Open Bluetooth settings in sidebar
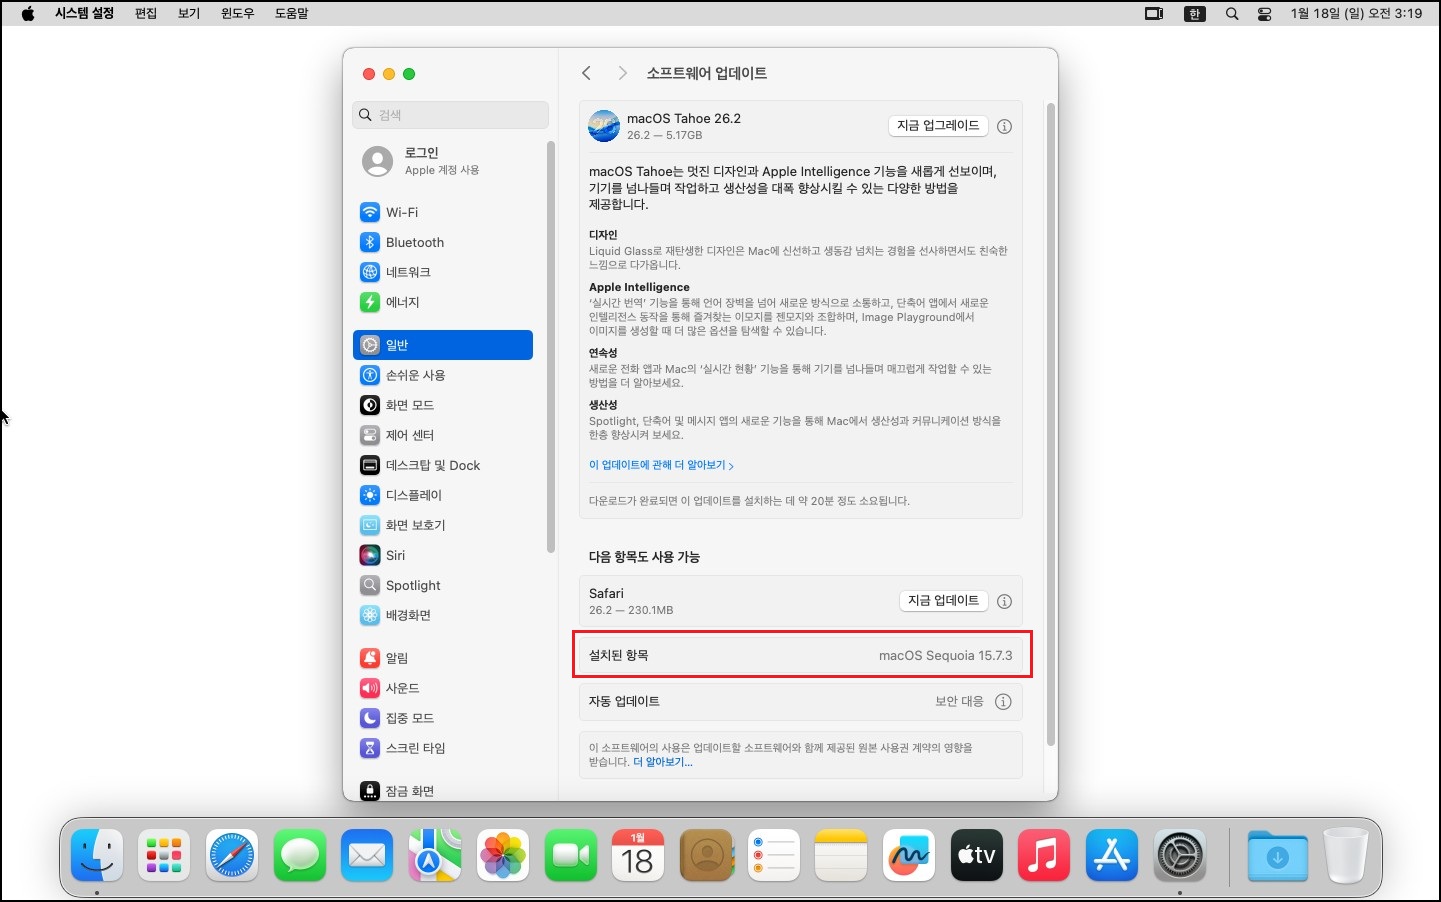1441x902 pixels. pos(443,242)
